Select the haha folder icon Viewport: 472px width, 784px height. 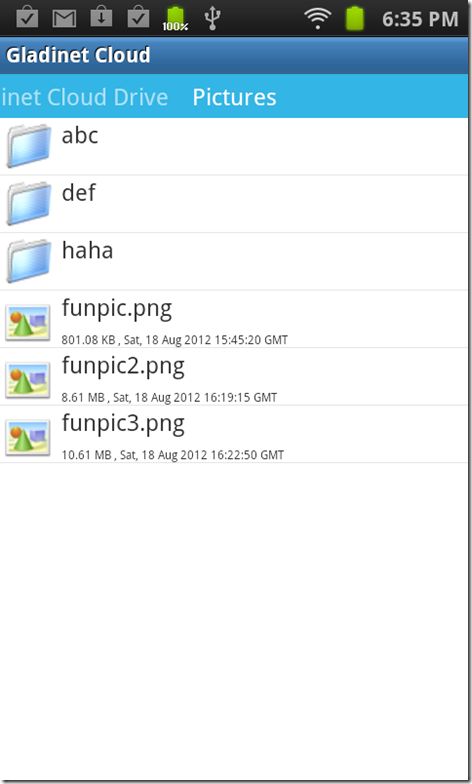(x=28, y=261)
